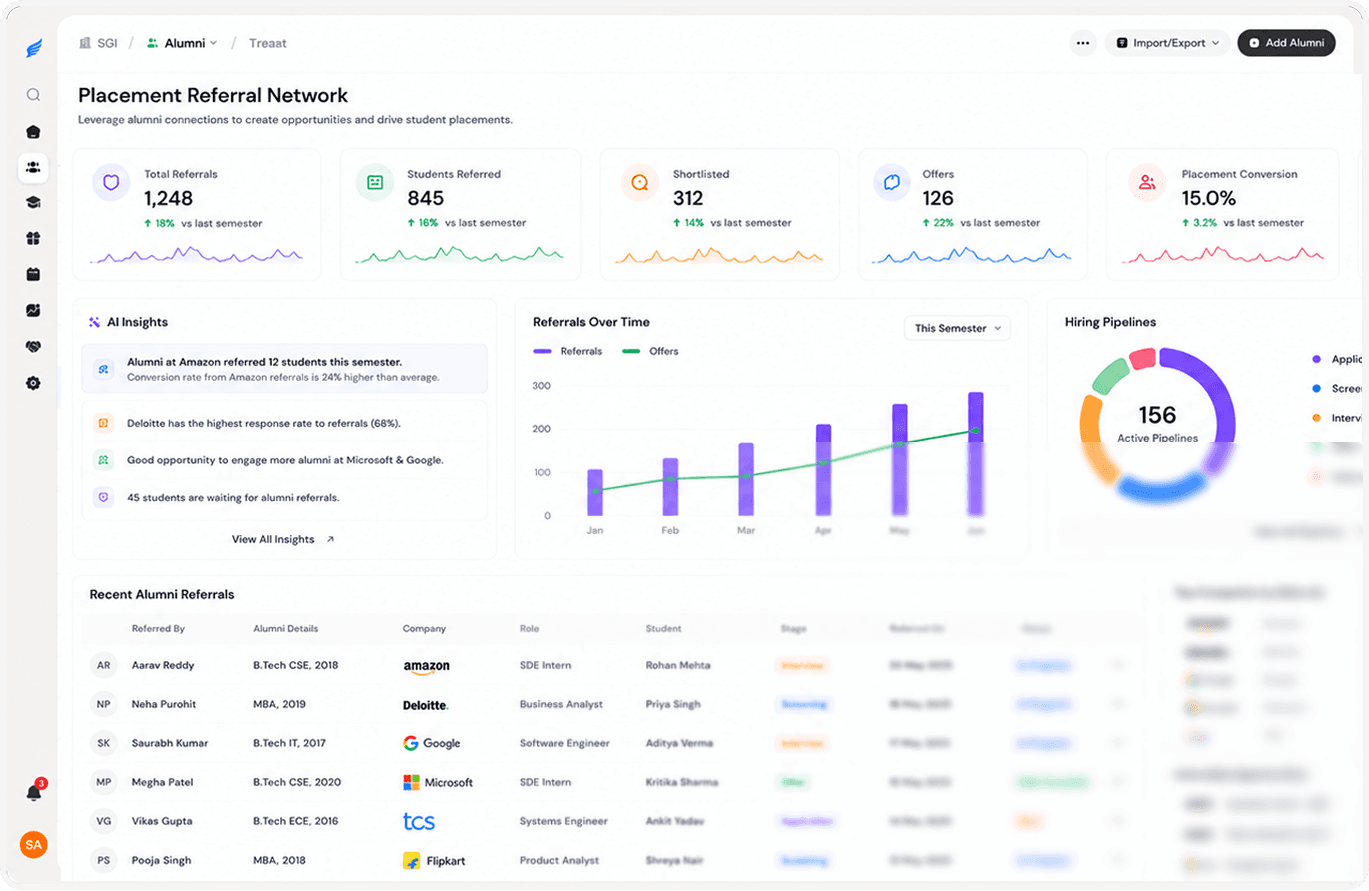Expand the Alumni breadcrumb dropdown
The image size is (1369, 891).
point(181,43)
